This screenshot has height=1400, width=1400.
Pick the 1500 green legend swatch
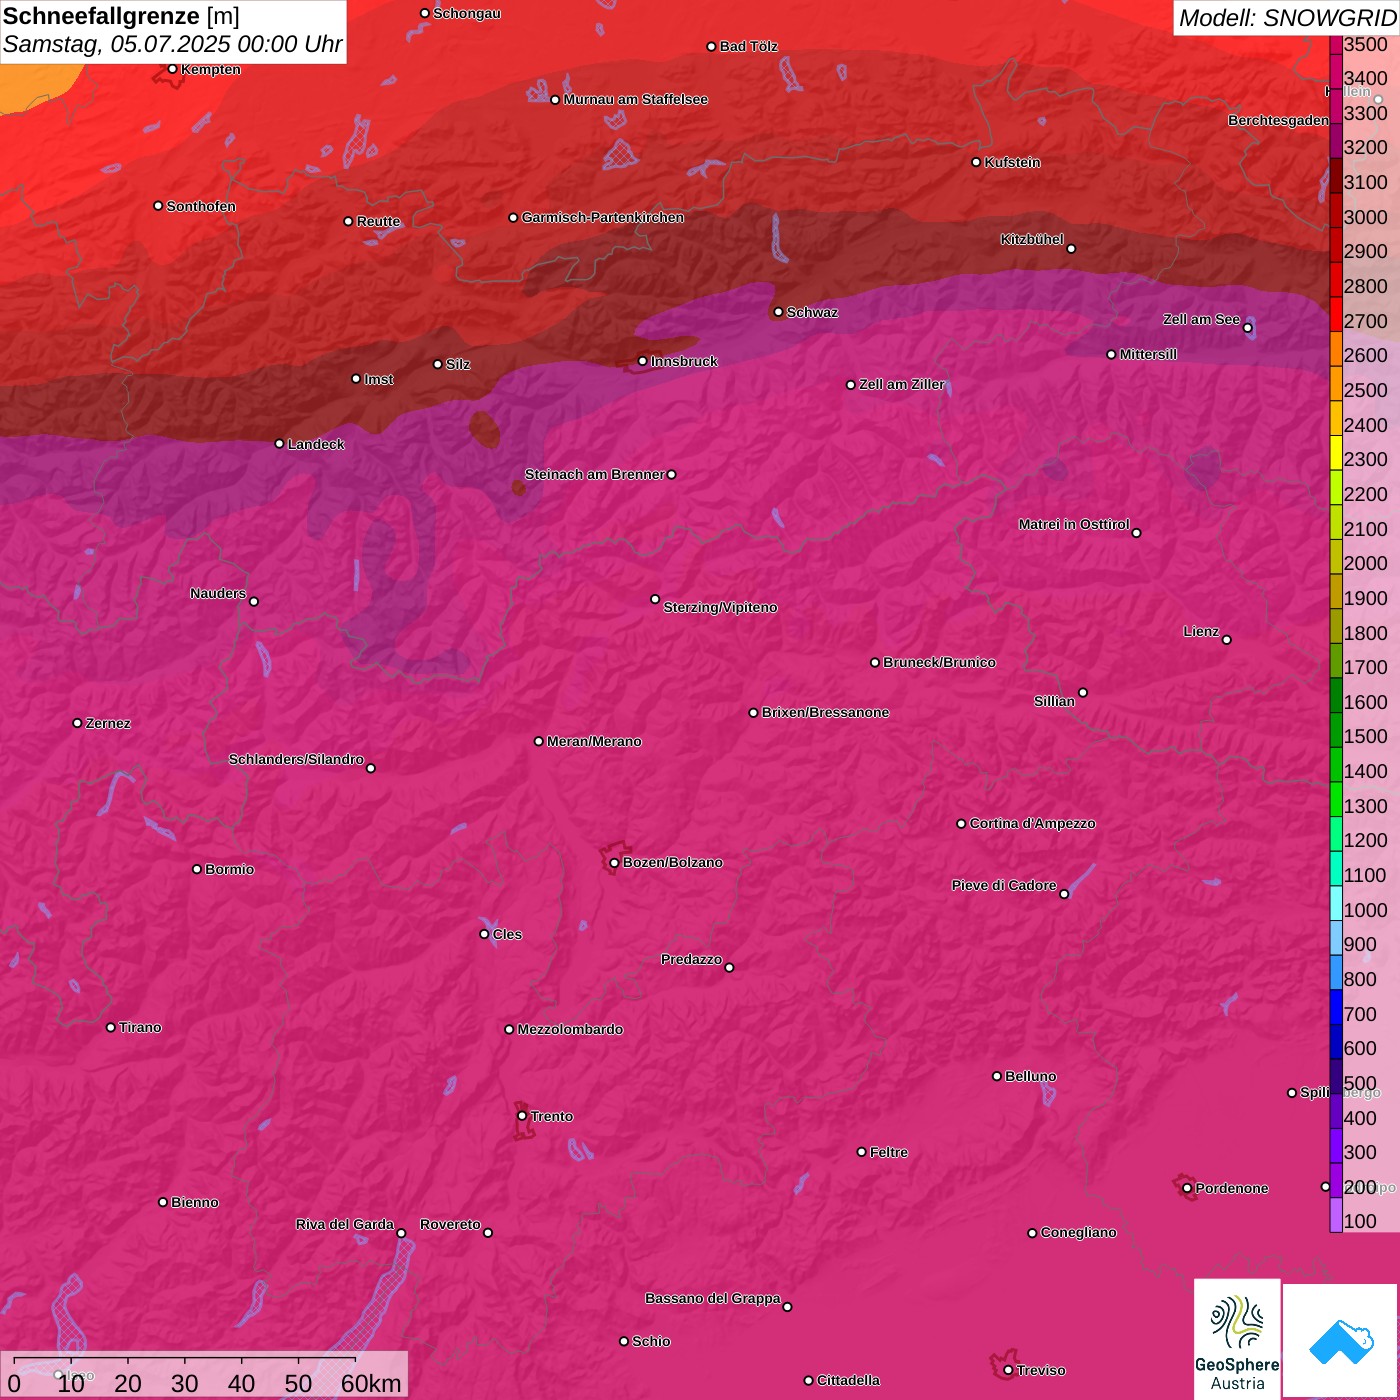[1336, 729]
